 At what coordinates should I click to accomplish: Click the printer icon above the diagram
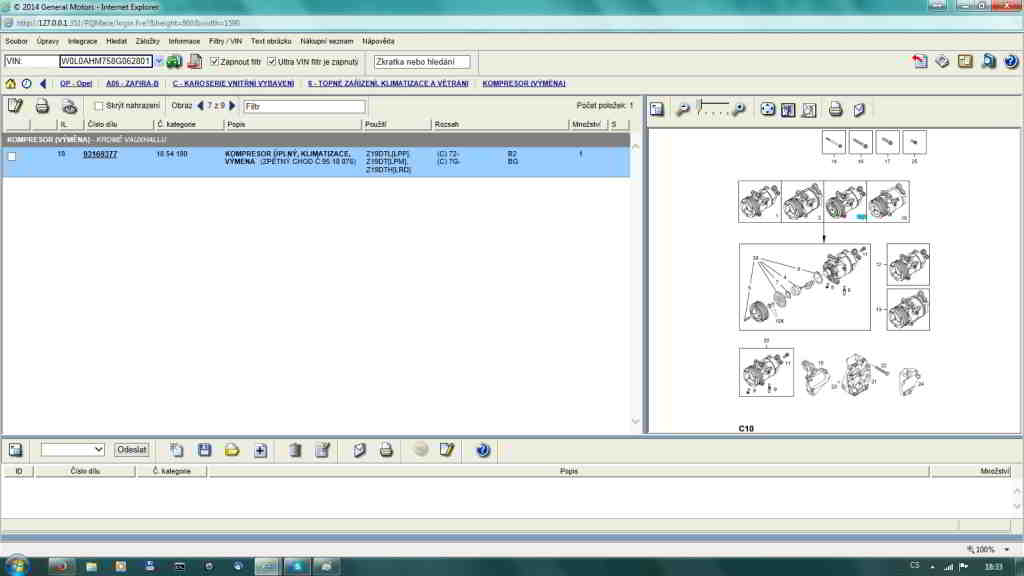tap(836, 109)
